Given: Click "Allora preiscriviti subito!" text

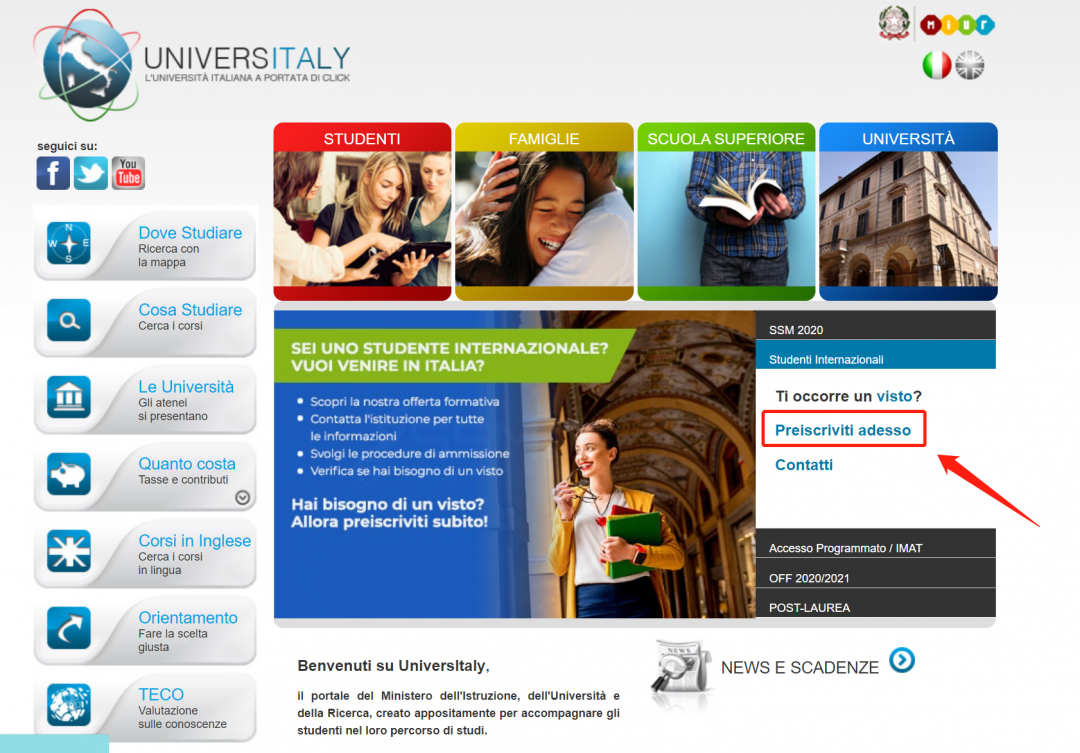Looking at the screenshot, I should coord(389,522).
